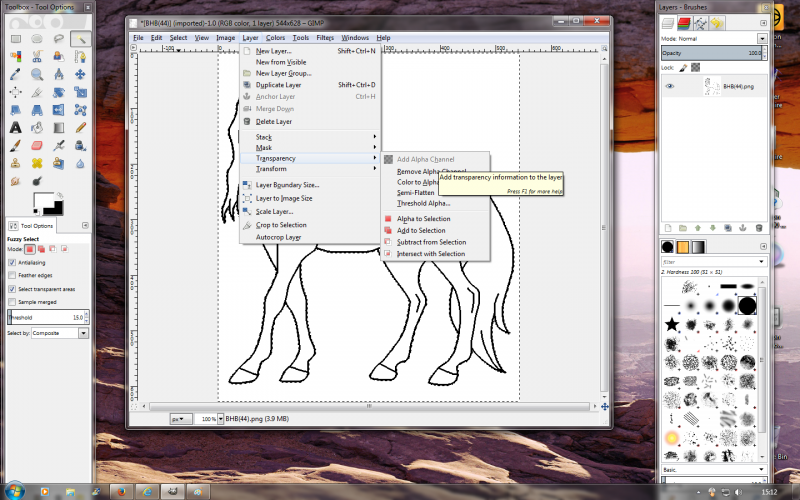Select the black star brush thumbnail
Screen dimensions: 800x500
(672, 324)
